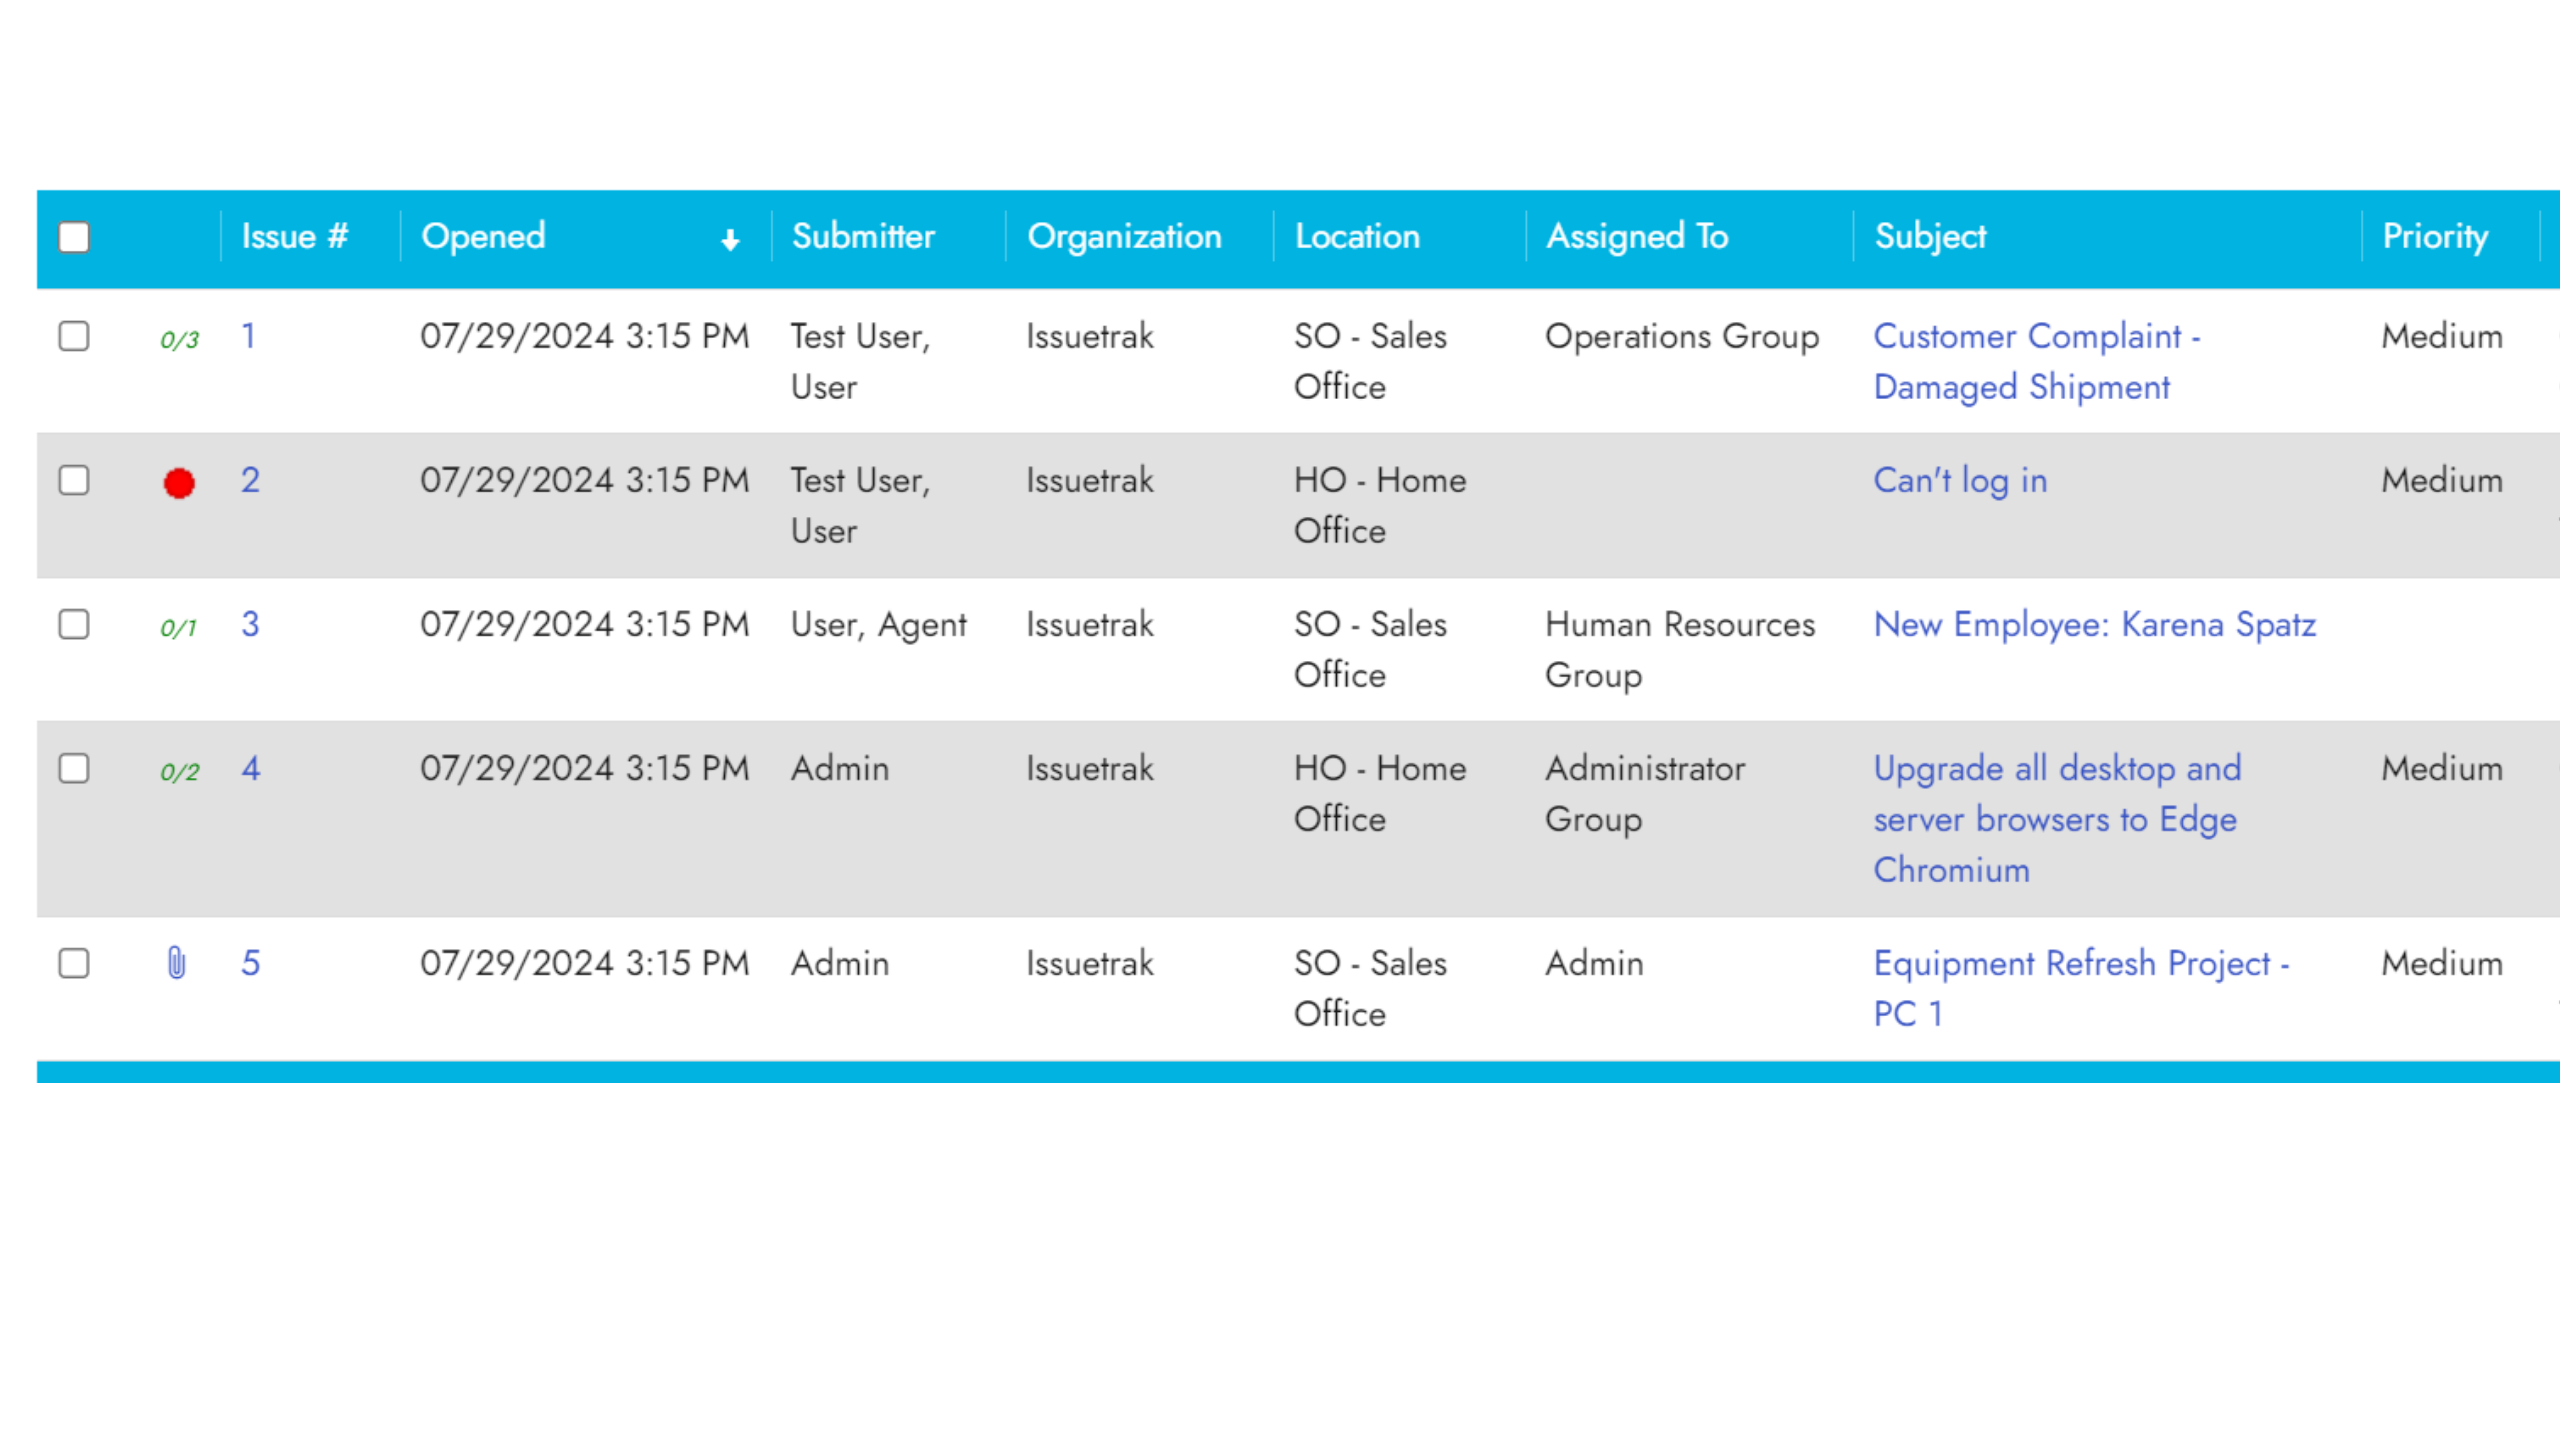Check the box for issue 1
2560x1440 pixels.
click(x=74, y=336)
